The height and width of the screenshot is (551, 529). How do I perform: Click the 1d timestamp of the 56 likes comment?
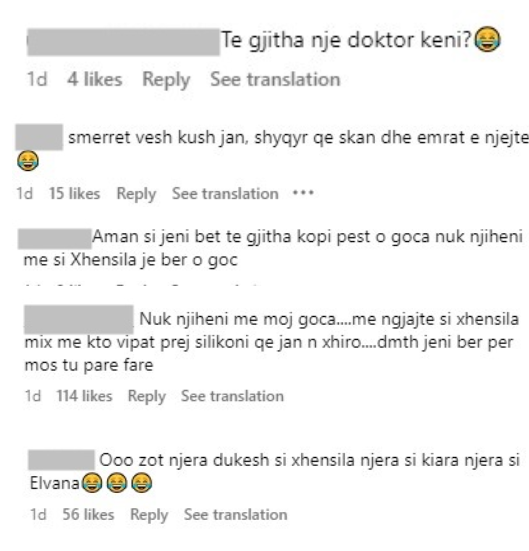pos(38,514)
